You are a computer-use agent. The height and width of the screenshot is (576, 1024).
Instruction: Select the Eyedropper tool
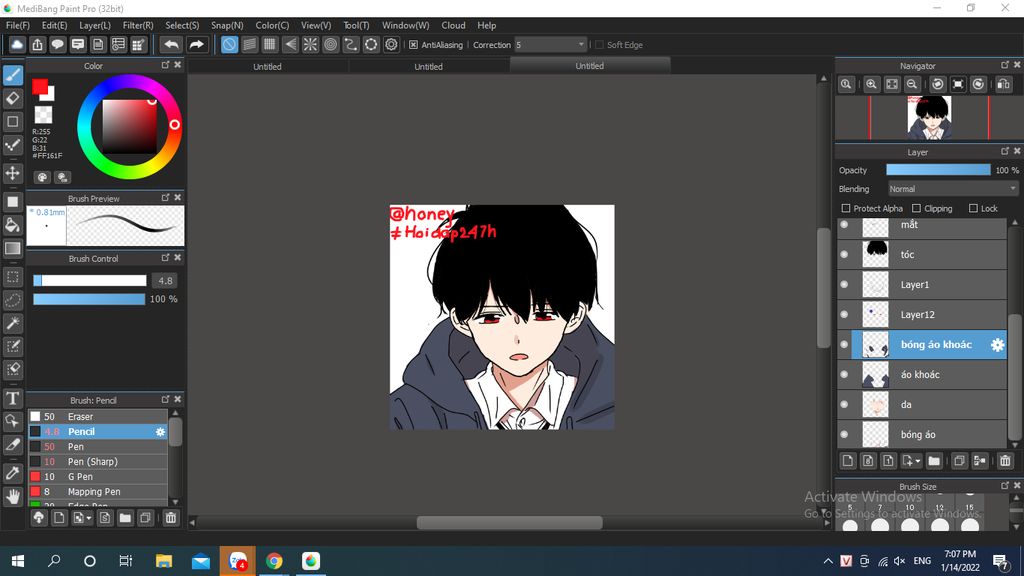(13, 473)
